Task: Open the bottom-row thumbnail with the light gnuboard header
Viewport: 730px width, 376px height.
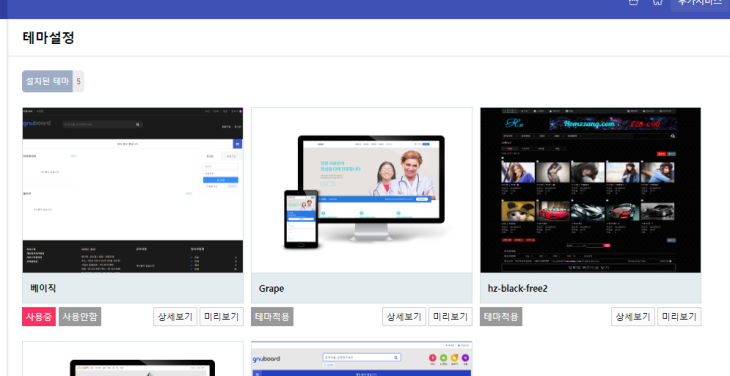Action: (x=362, y=359)
